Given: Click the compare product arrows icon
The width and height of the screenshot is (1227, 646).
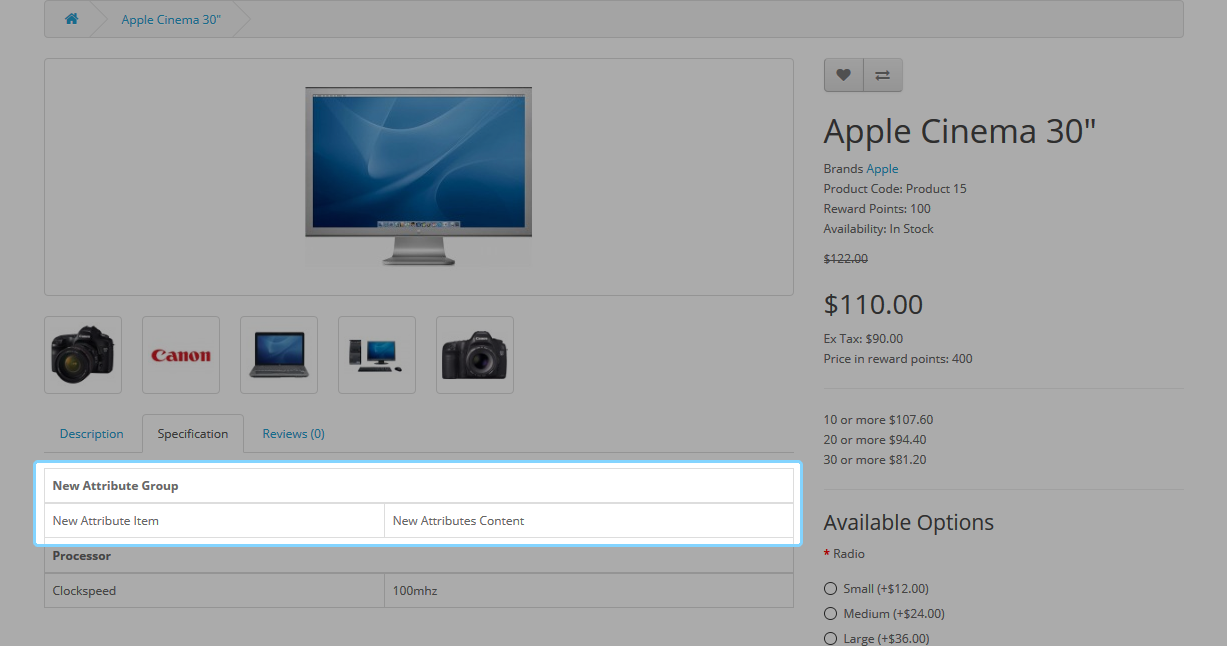Looking at the screenshot, I should click(x=883, y=75).
